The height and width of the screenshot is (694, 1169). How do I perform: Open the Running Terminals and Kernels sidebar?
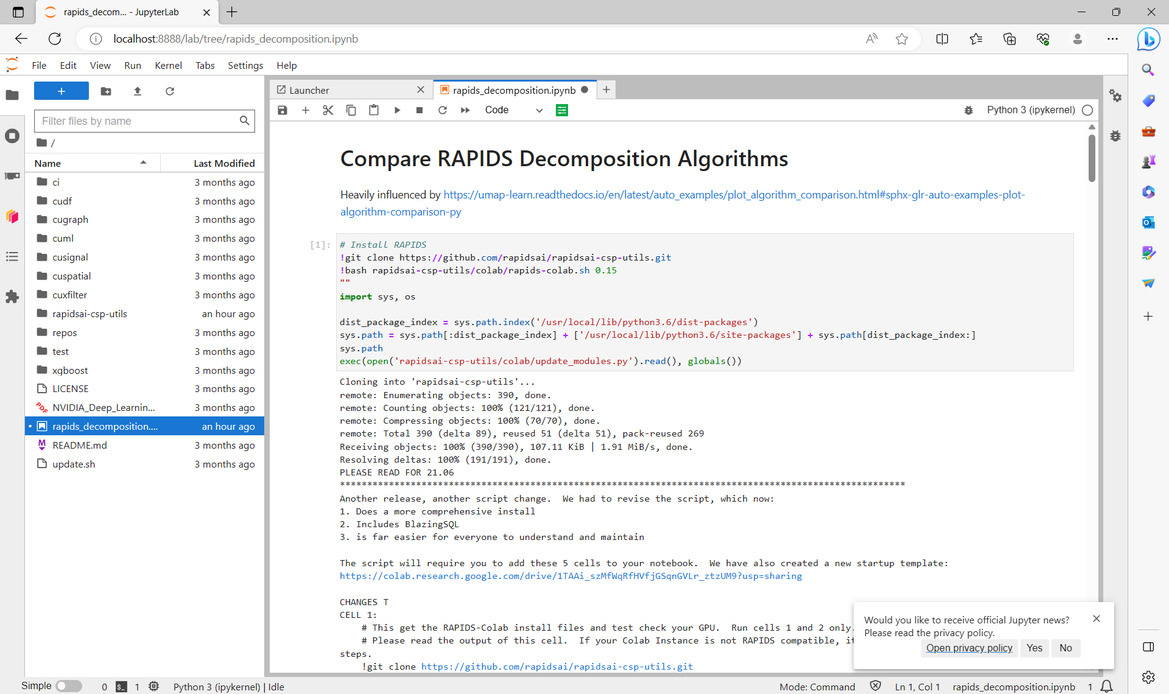12,136
